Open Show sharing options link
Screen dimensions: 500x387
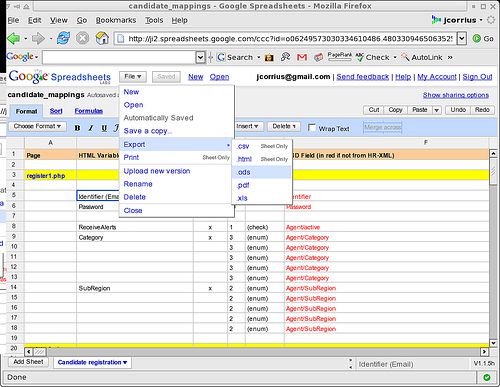(x=456, y=95)
